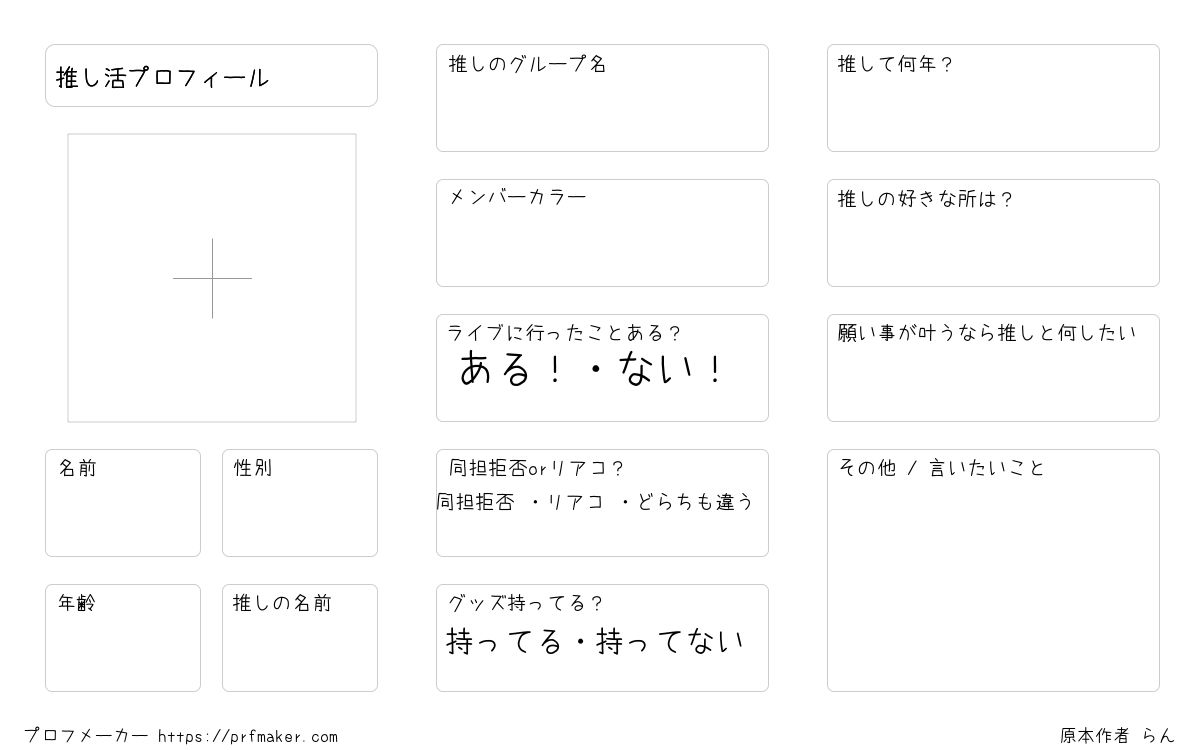Select the 願い事が叶うなら box
Viewport: 1200px width, 750px height.
(993, 368)
